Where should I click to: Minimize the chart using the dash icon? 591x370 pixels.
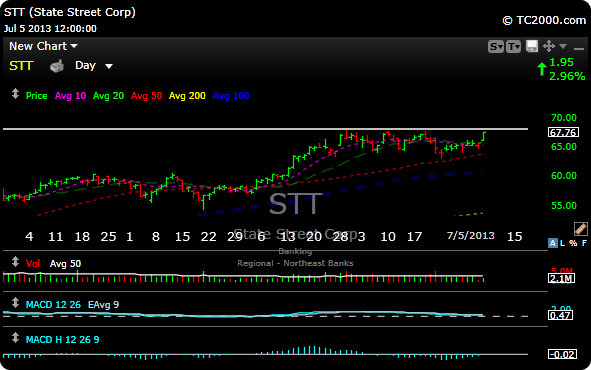coord(579,48)
